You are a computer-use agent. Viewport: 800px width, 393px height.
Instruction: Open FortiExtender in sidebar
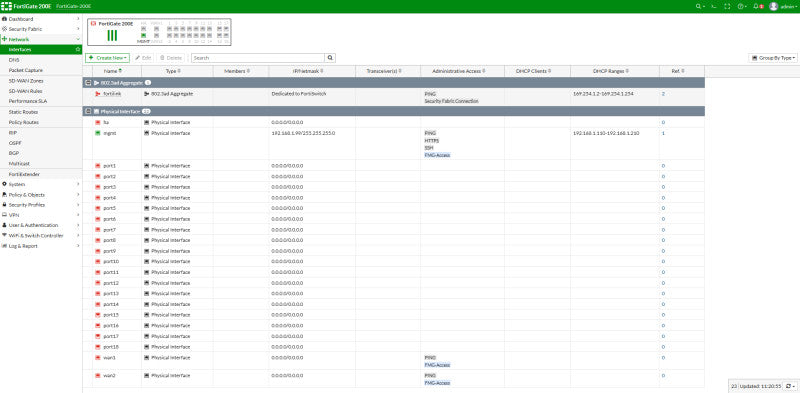tap(41, 174)
